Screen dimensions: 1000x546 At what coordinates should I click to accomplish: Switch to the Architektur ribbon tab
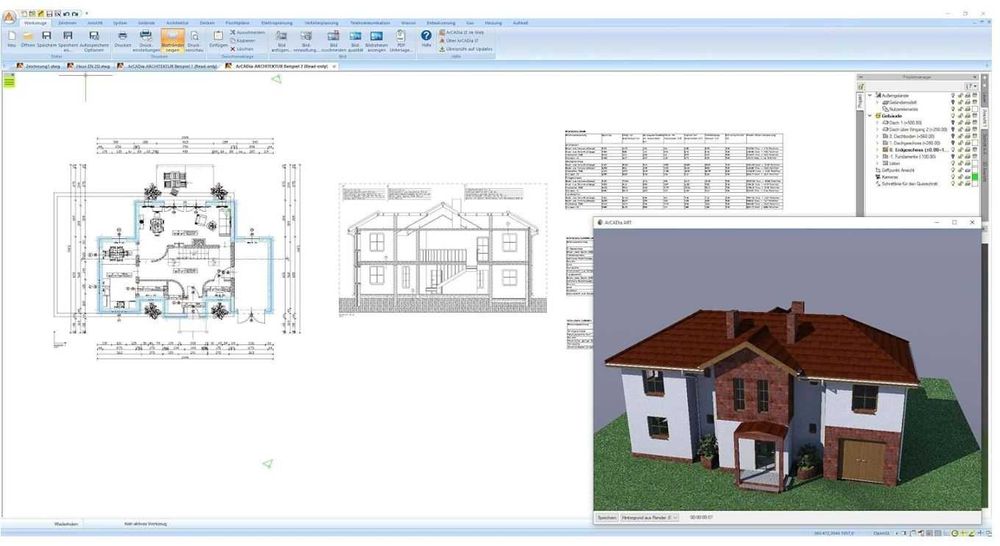(x=177, y=23)
